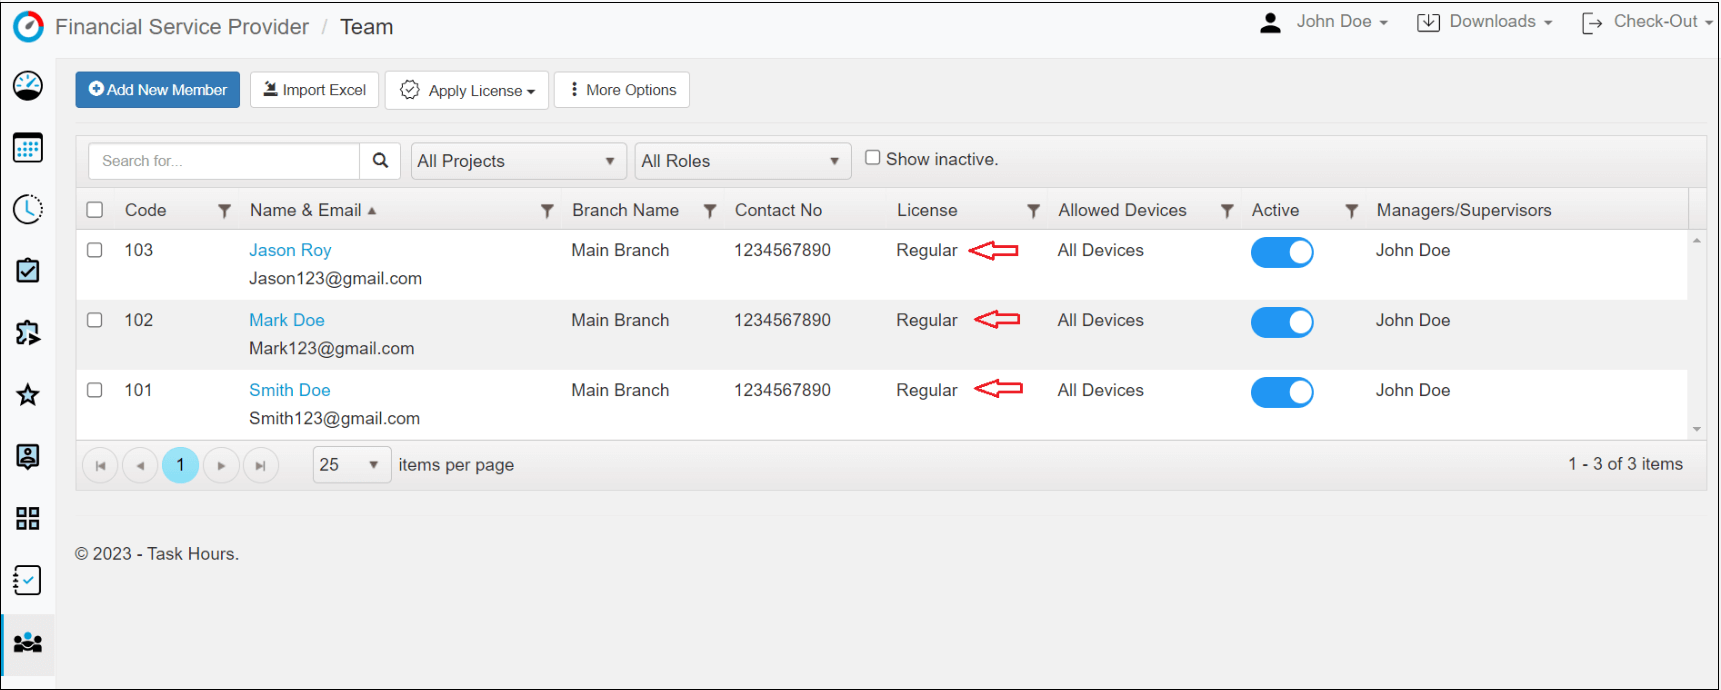Go to the previous page
1721x690 pixels.
[140, 465]
